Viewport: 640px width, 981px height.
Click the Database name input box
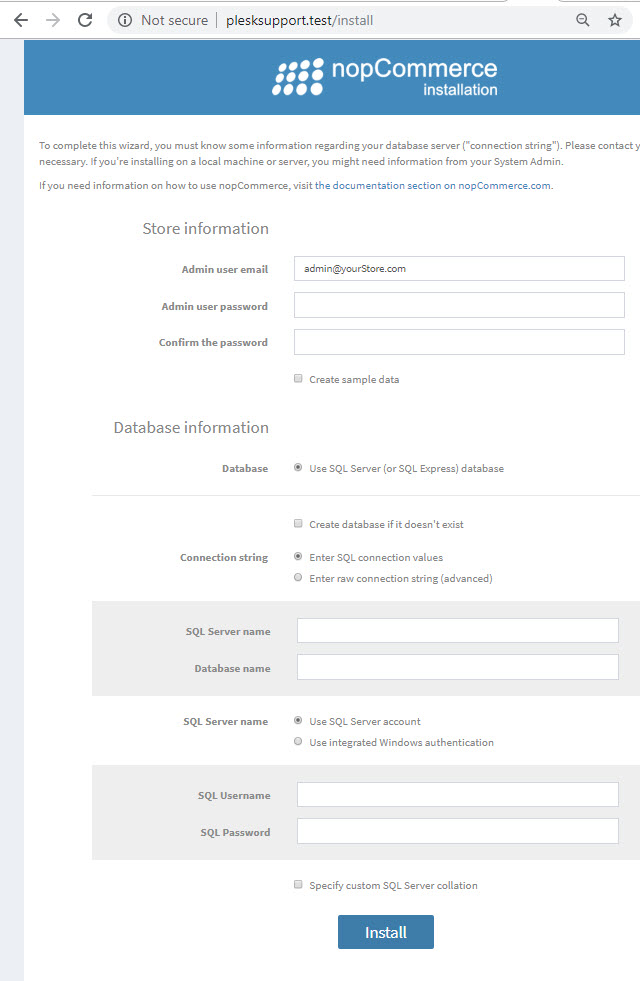(458, 668)
